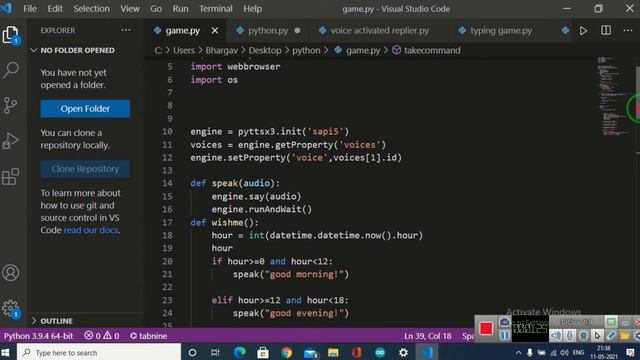Open the Explorer view in activity bar
Image resolution: width=640 pixels, height=360 pixels.
coord(11,35)
